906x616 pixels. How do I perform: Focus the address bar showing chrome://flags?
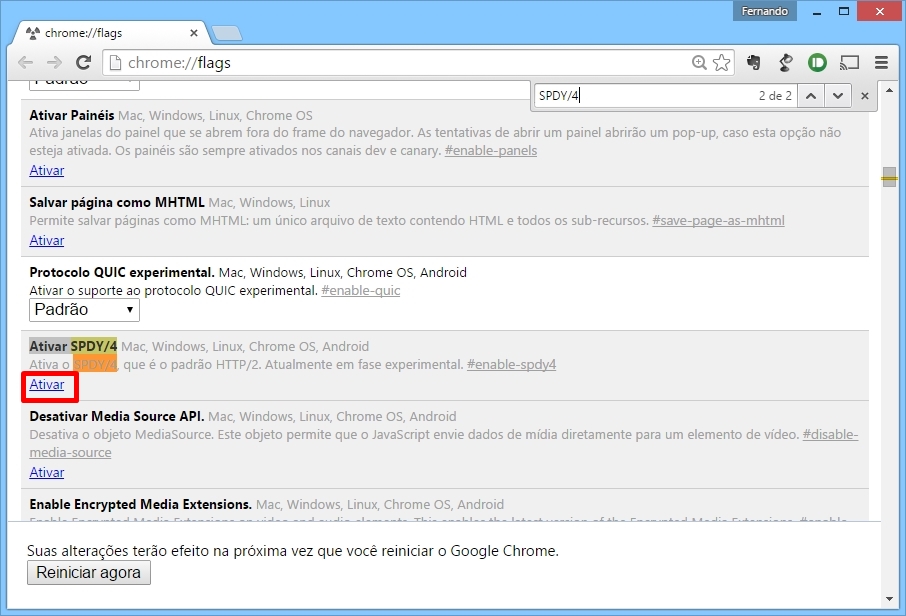(x=399, y=62)
